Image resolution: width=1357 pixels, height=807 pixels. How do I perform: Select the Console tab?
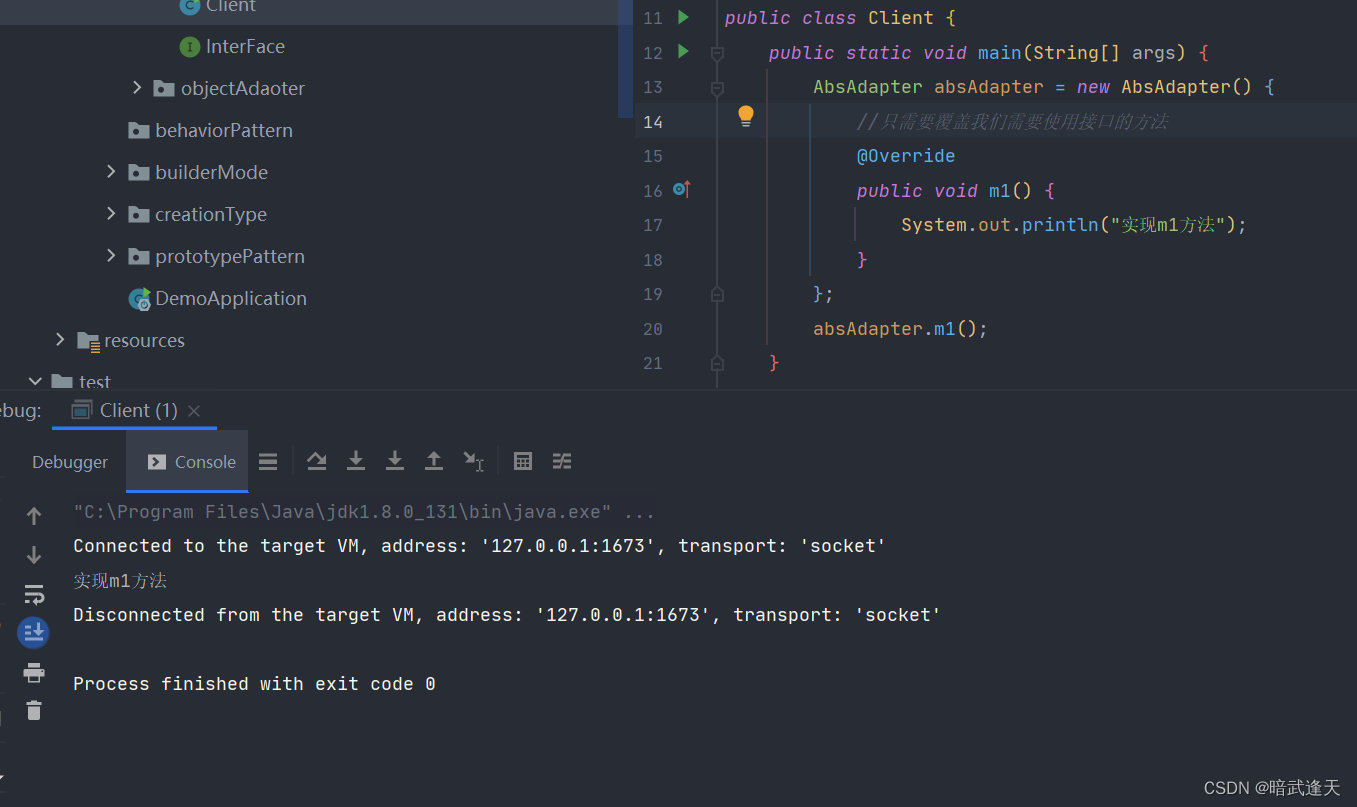click(187, 462)
